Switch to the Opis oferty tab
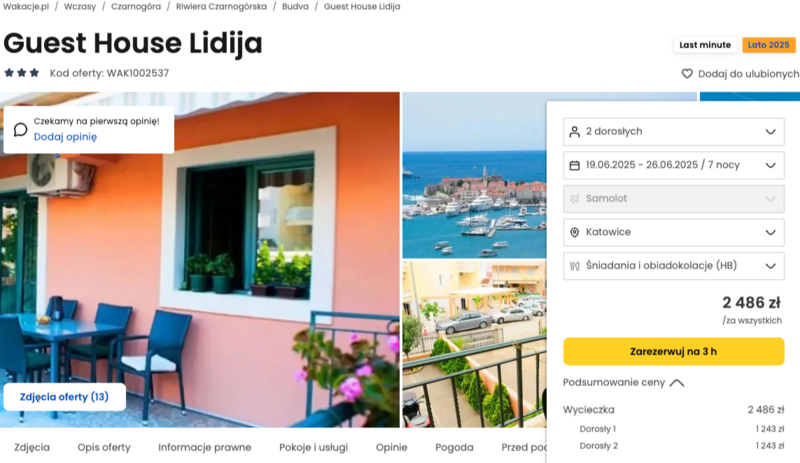 point(104,447)
